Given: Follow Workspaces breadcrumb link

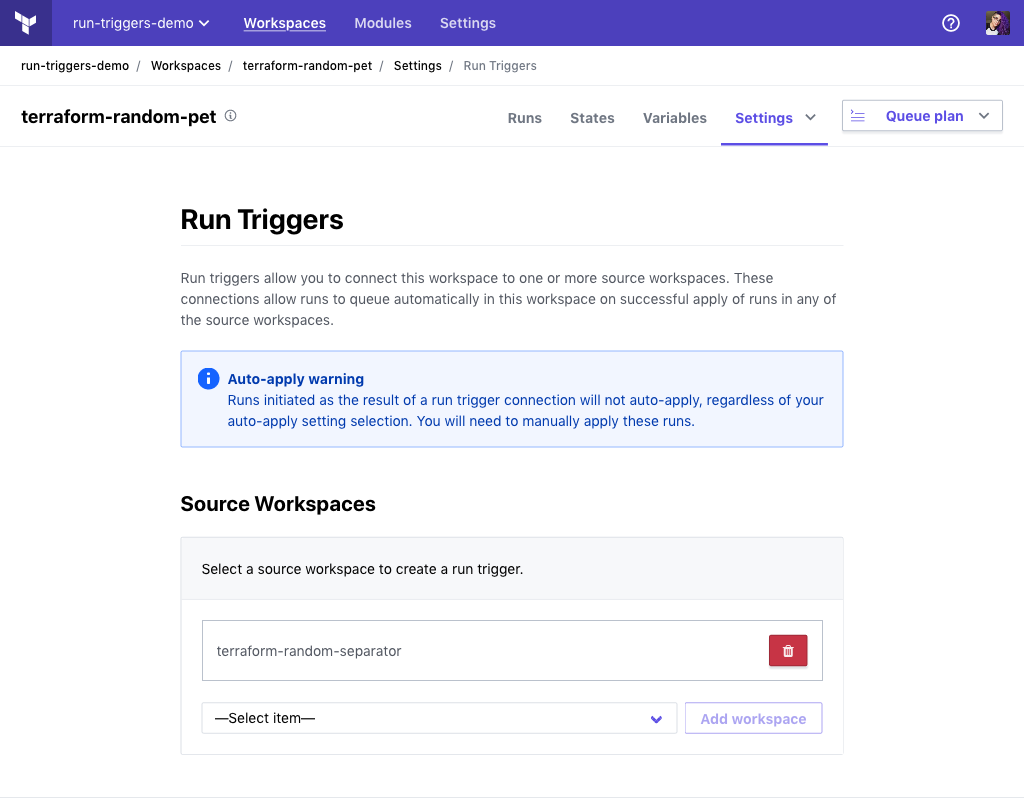Looking at the screenshot, I should click(x=185, y=66).
